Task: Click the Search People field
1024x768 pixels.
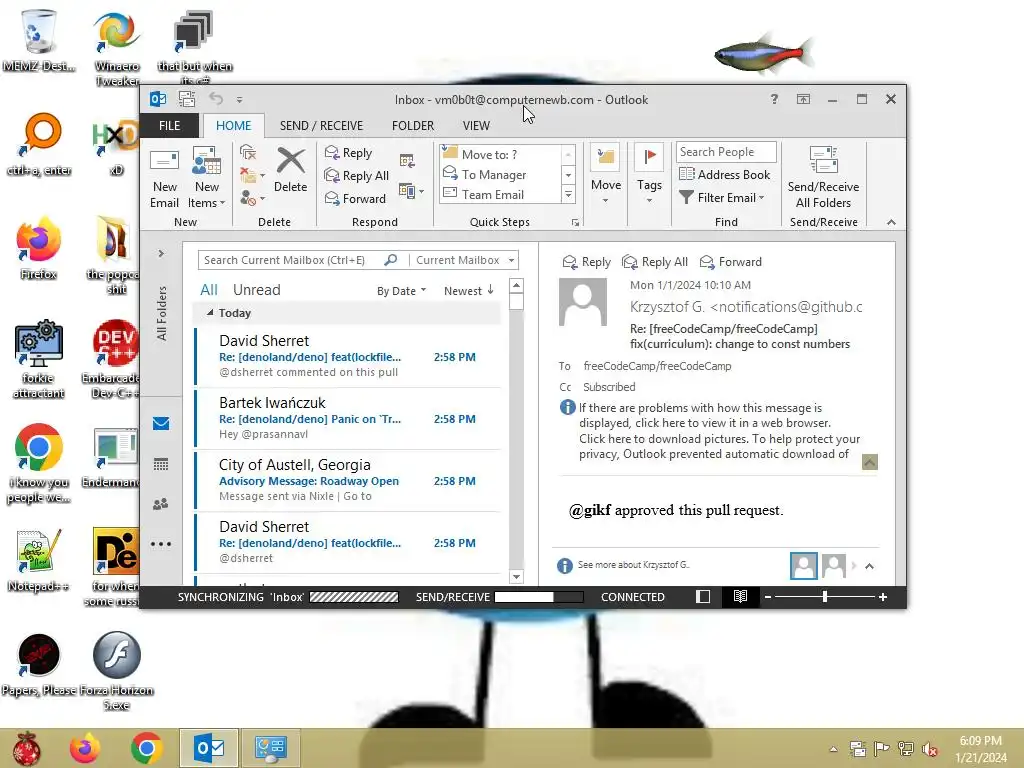Action: pyautogui.click(x=726, y=152)
